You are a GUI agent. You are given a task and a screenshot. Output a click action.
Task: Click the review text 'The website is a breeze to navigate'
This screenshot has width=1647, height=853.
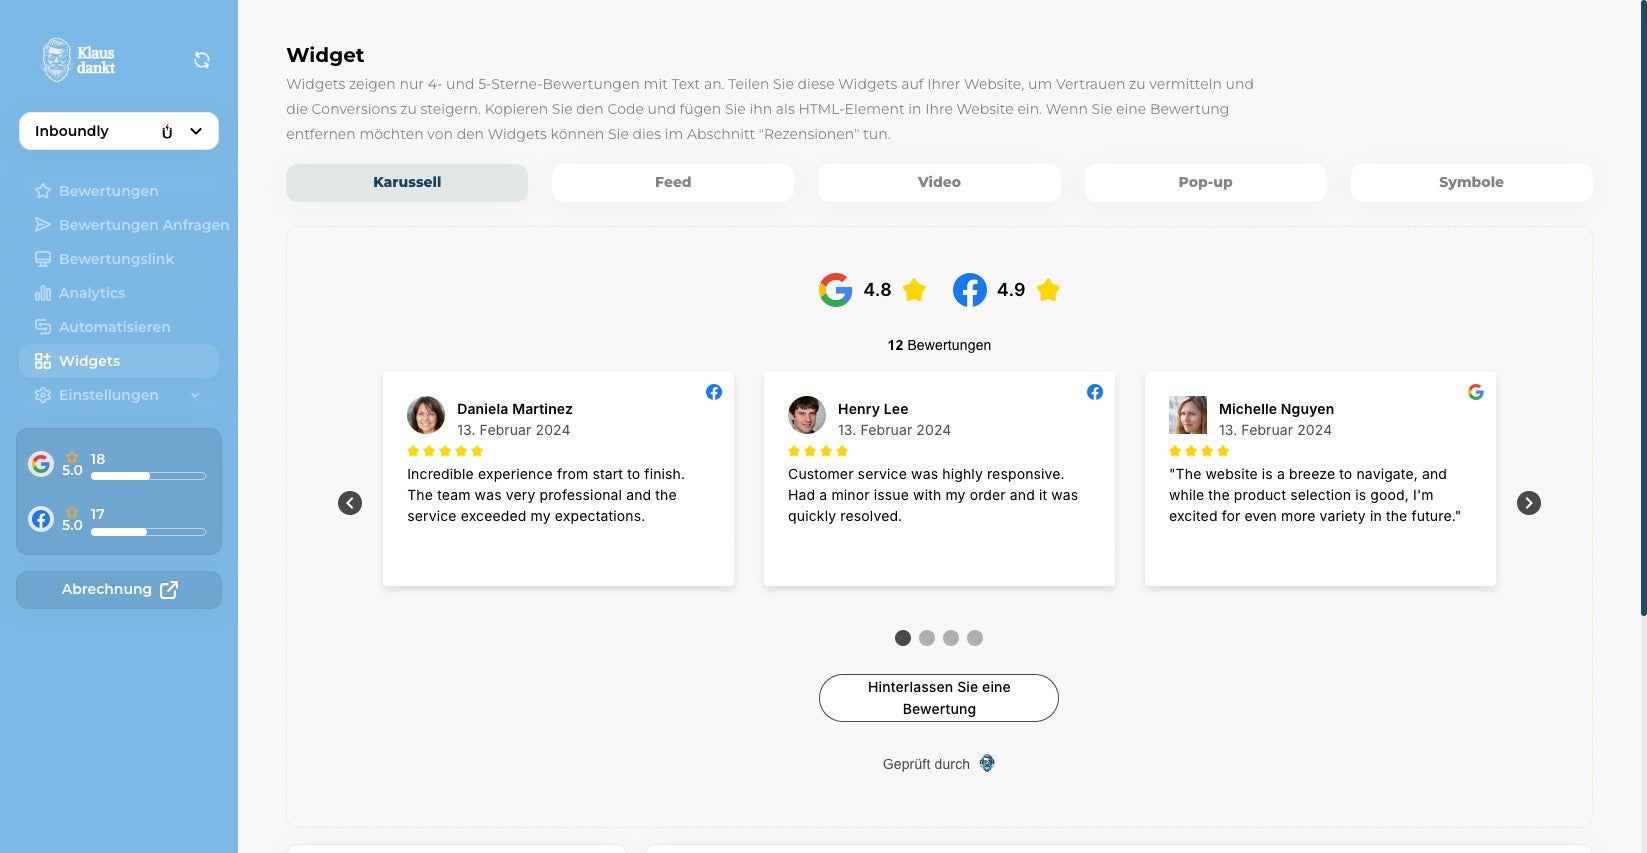1315,495
